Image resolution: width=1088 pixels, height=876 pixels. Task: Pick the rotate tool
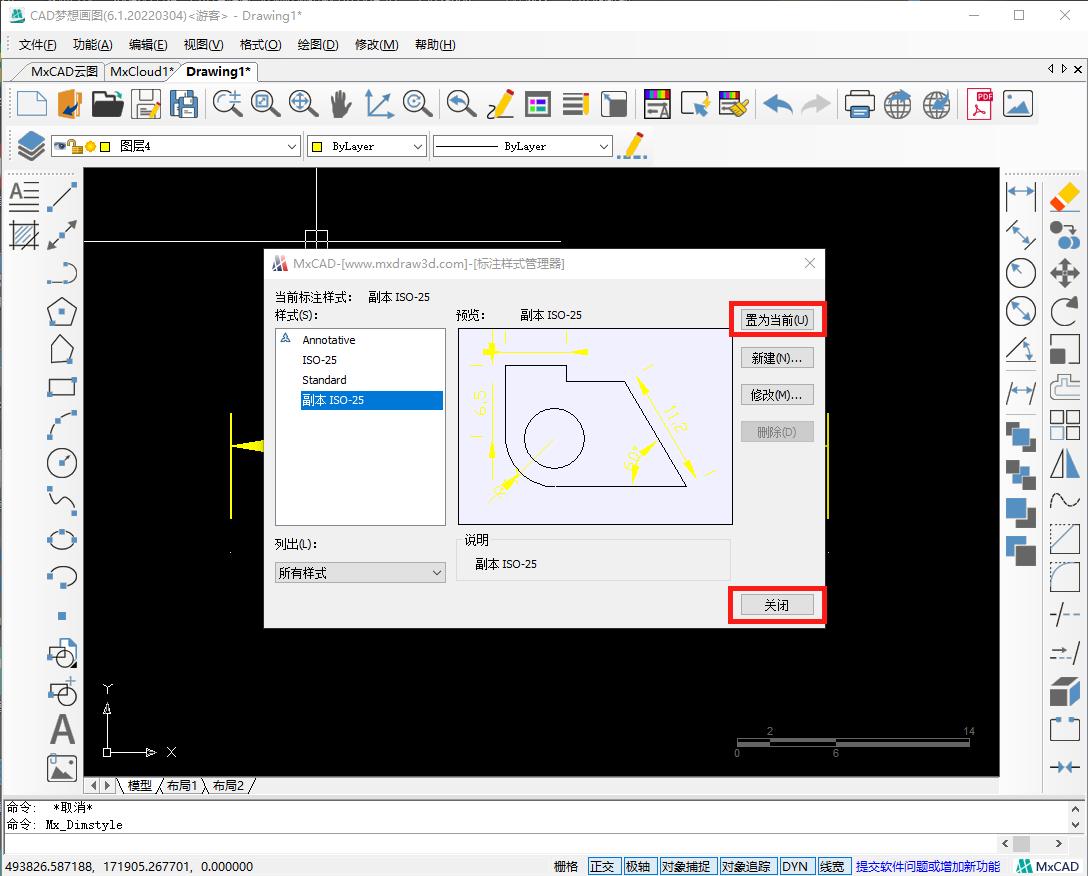(1064, 311)
